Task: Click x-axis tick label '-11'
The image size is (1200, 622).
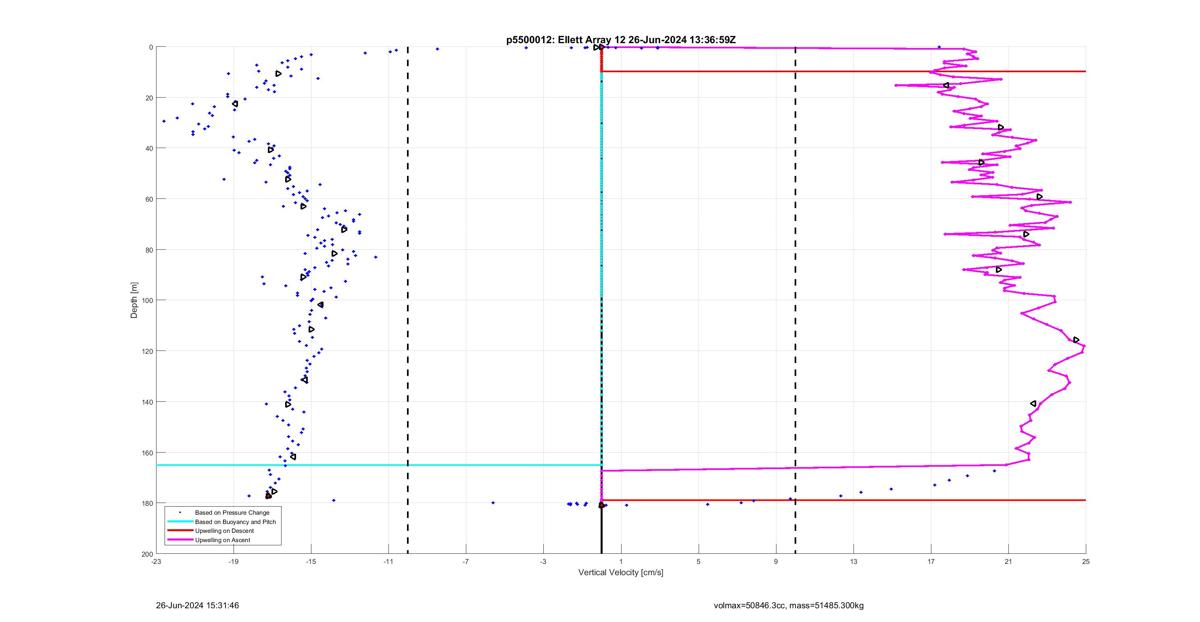Action: pos(388,562)
